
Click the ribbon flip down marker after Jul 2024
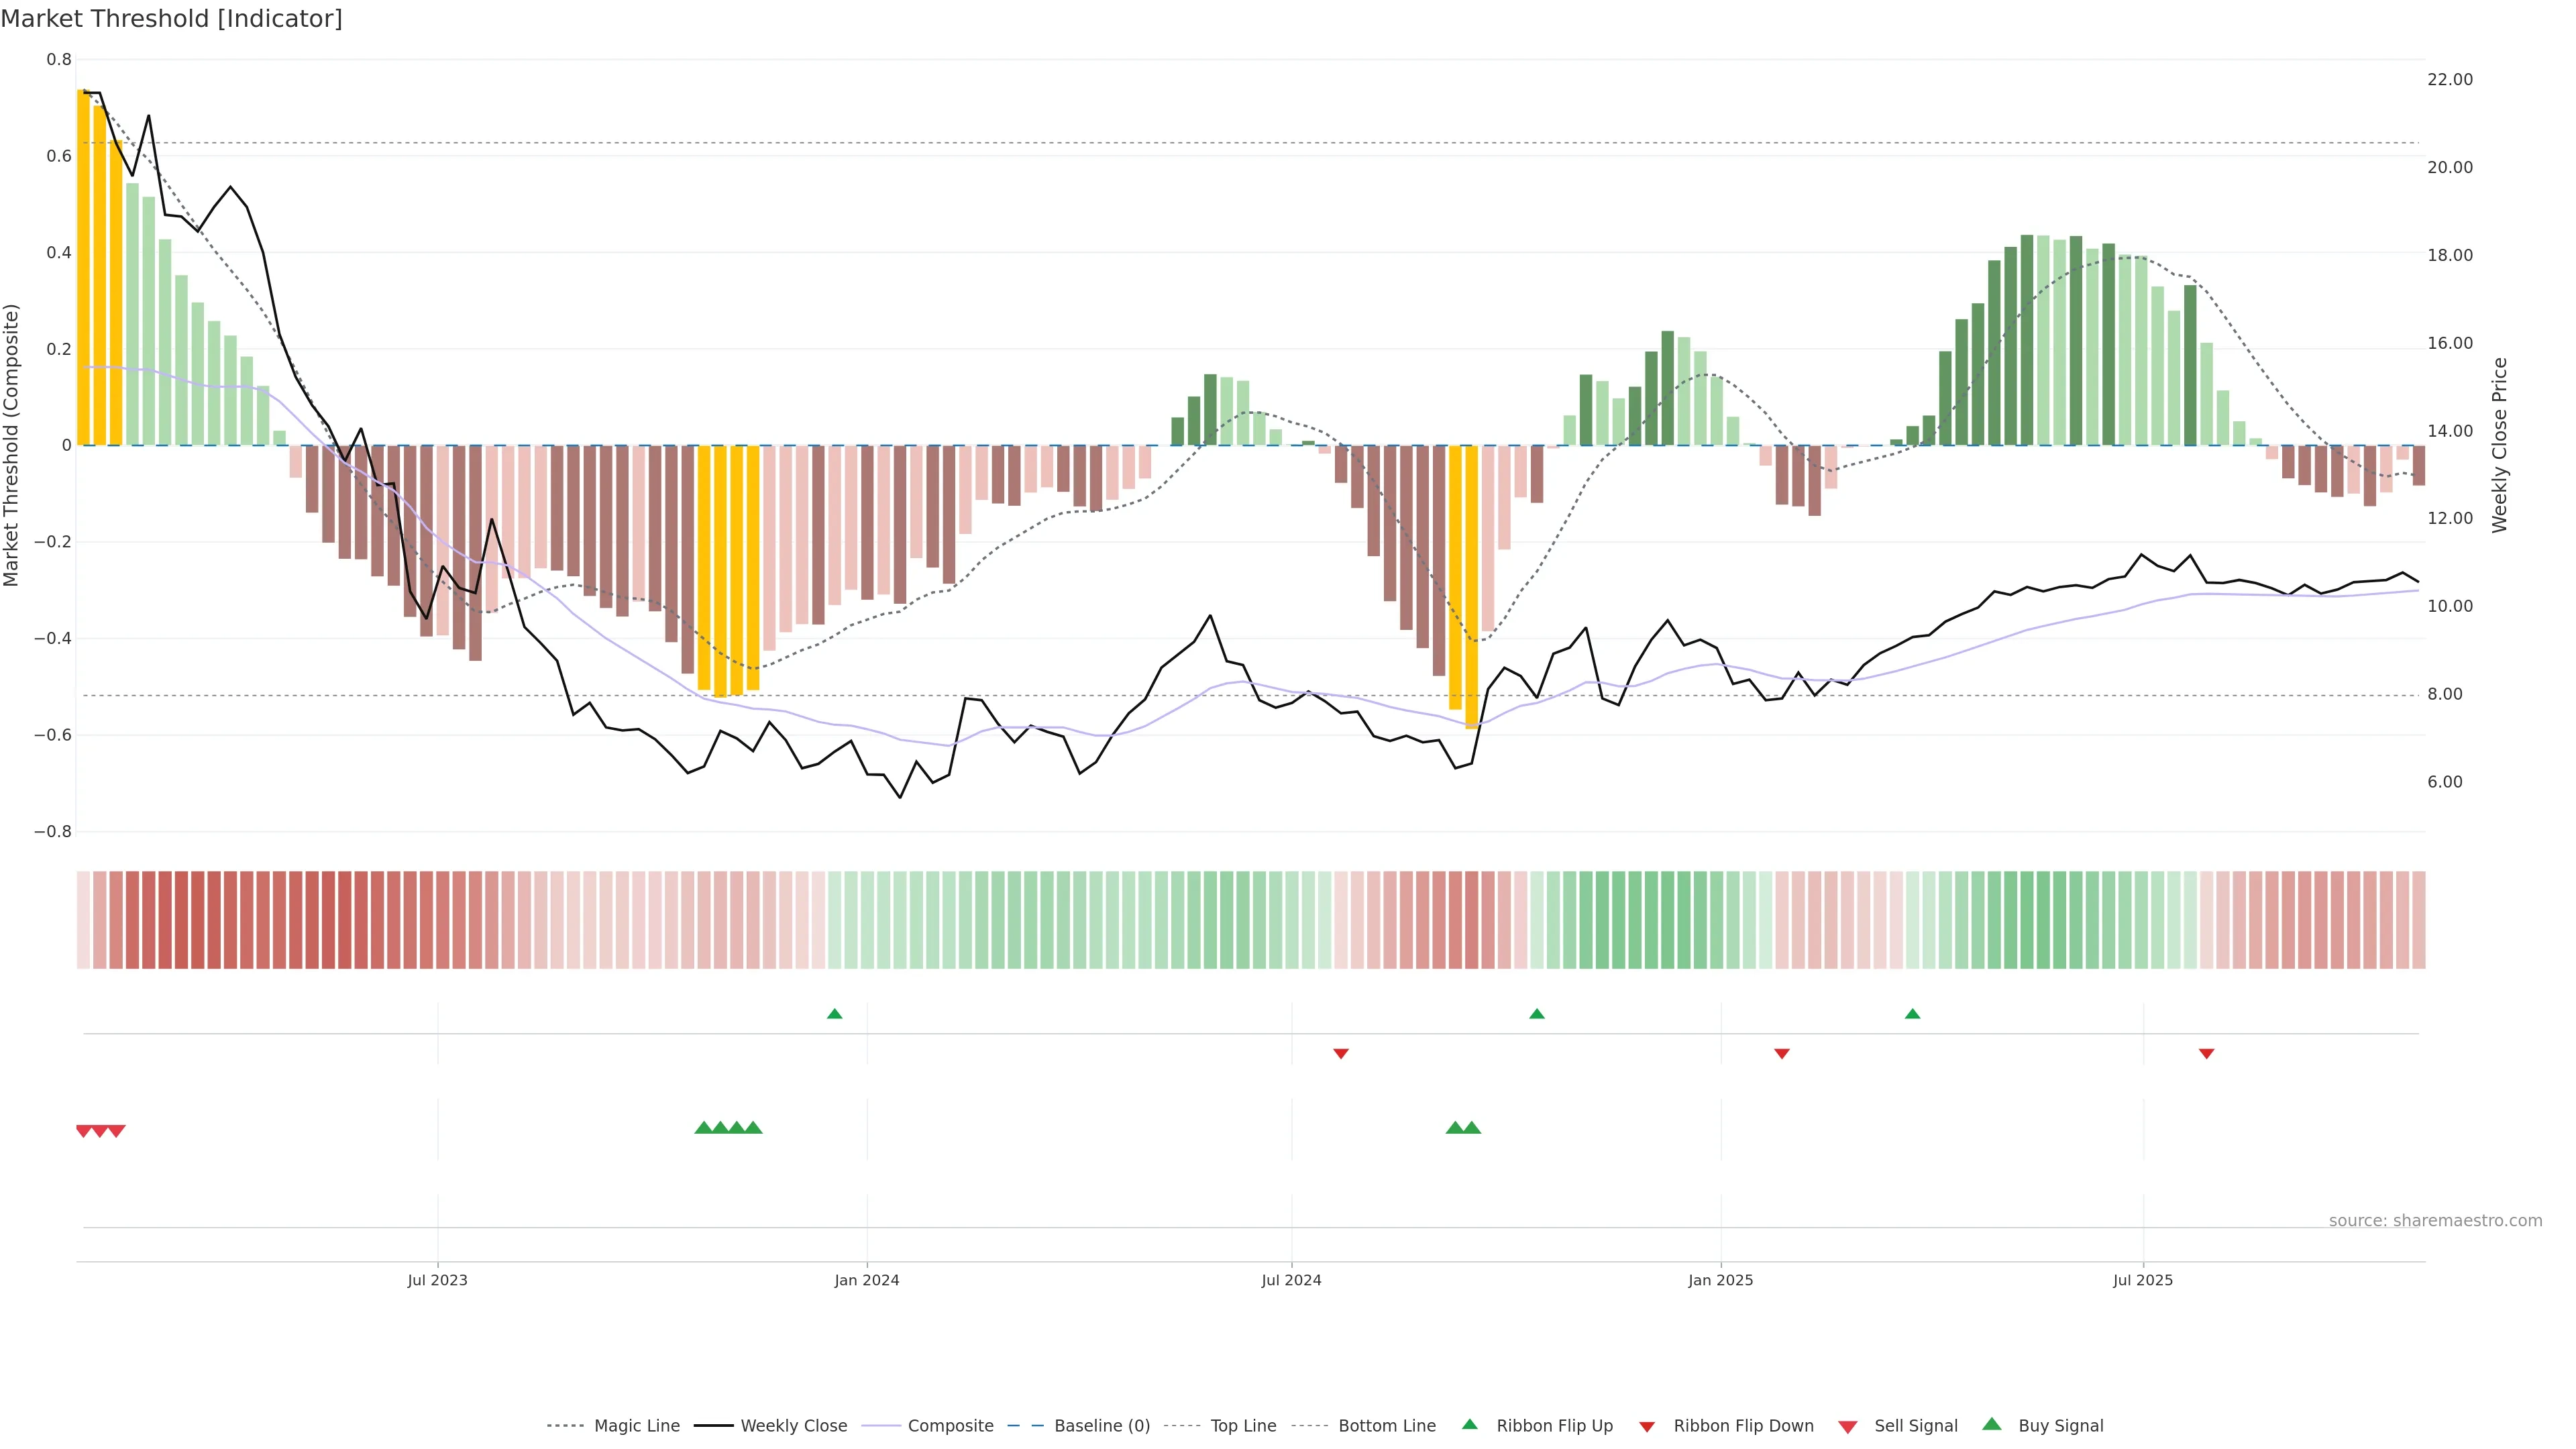[1341, 1053]
